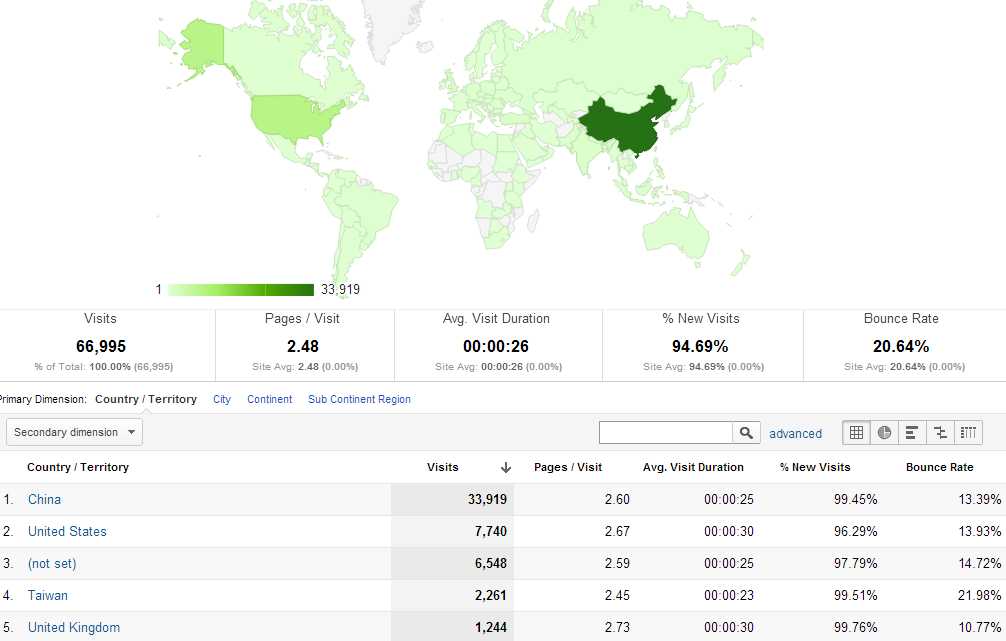This screenshot has width=1006, height=641.
Task: Switch primary dimension to Continent
Action: tap(269, 399)
